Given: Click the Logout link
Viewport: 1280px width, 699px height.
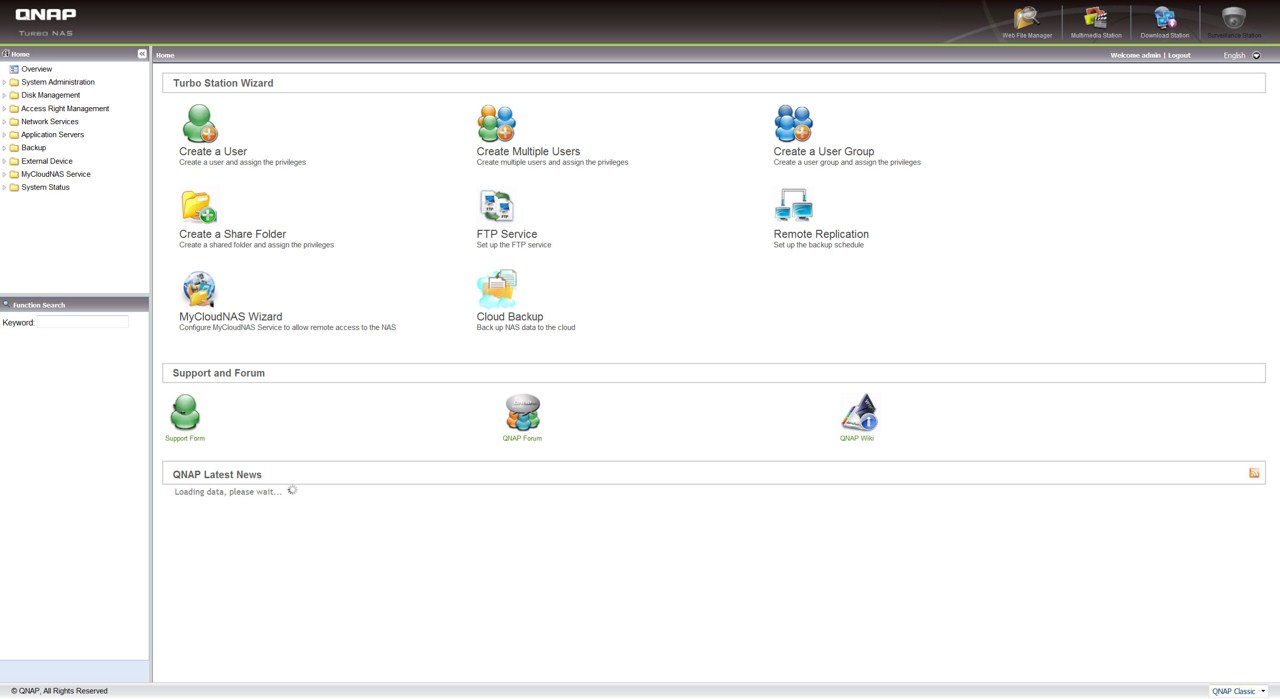Looking at the screenshot, I should [1179, 55].
